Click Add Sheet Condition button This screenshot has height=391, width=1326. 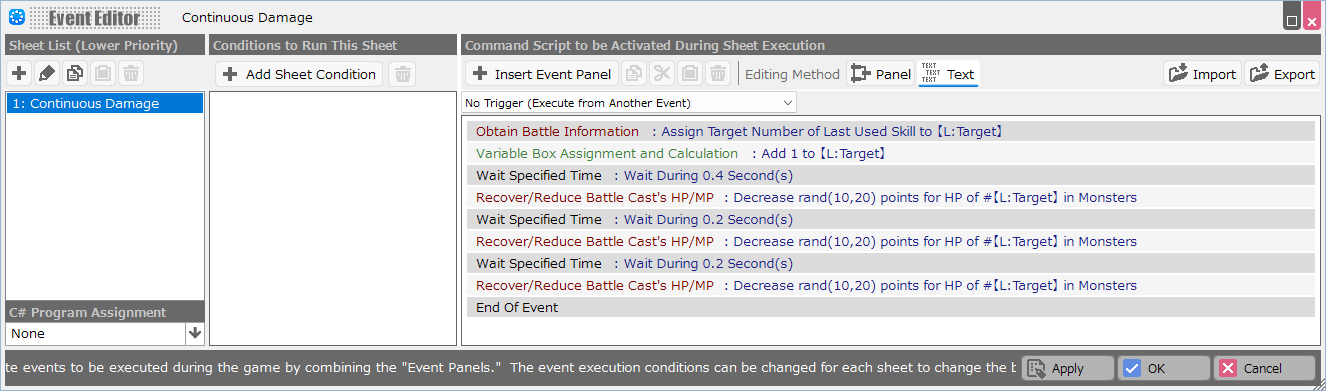click(299, 74)
